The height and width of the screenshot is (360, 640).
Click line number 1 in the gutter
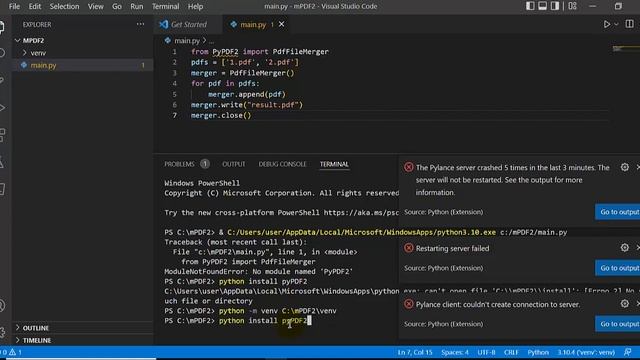tap(174, 52)
